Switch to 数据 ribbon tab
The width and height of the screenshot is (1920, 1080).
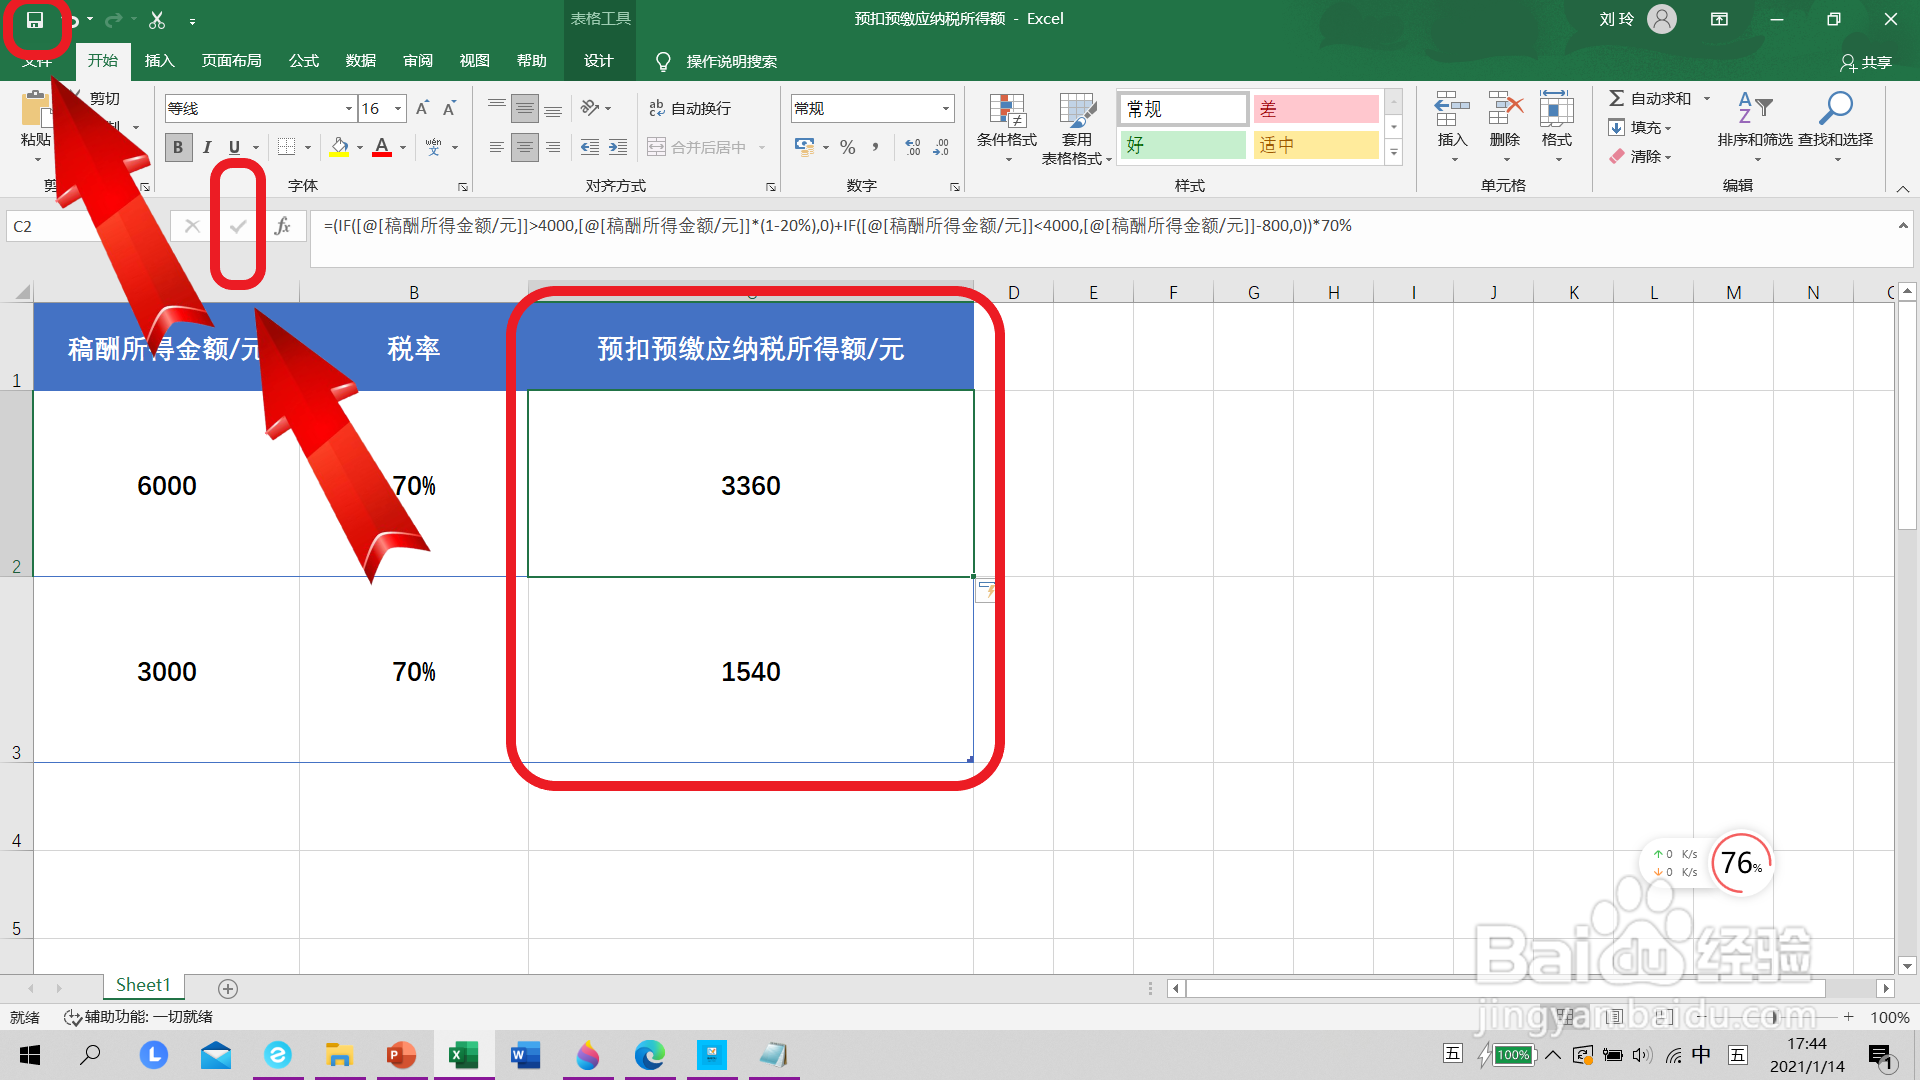pyautogui.click(x=361, y=61)
